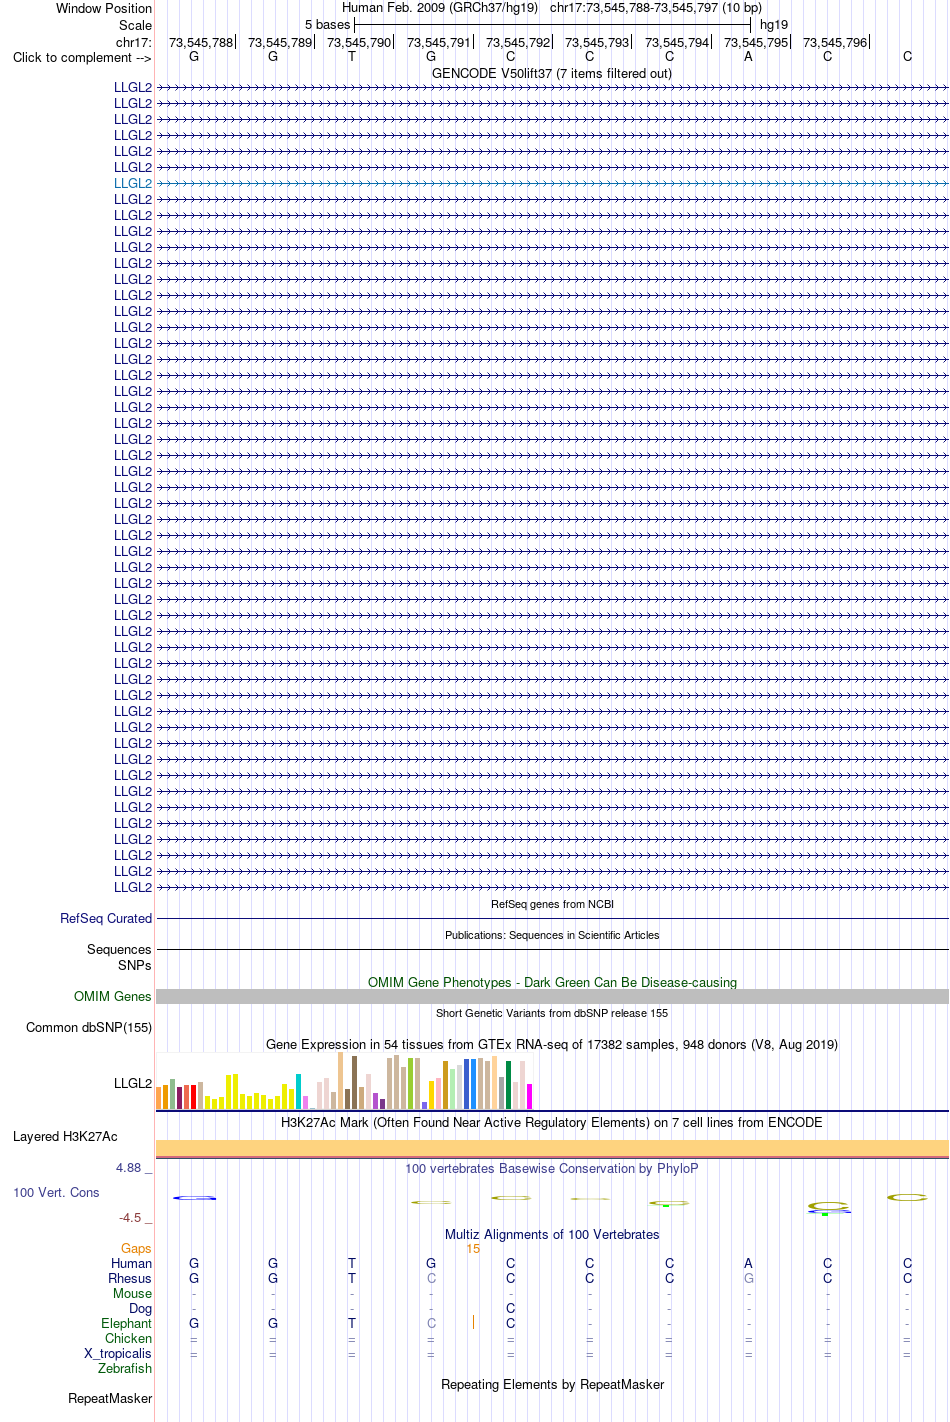Open the GENCODE V50lift37 track title

point(552,73)
